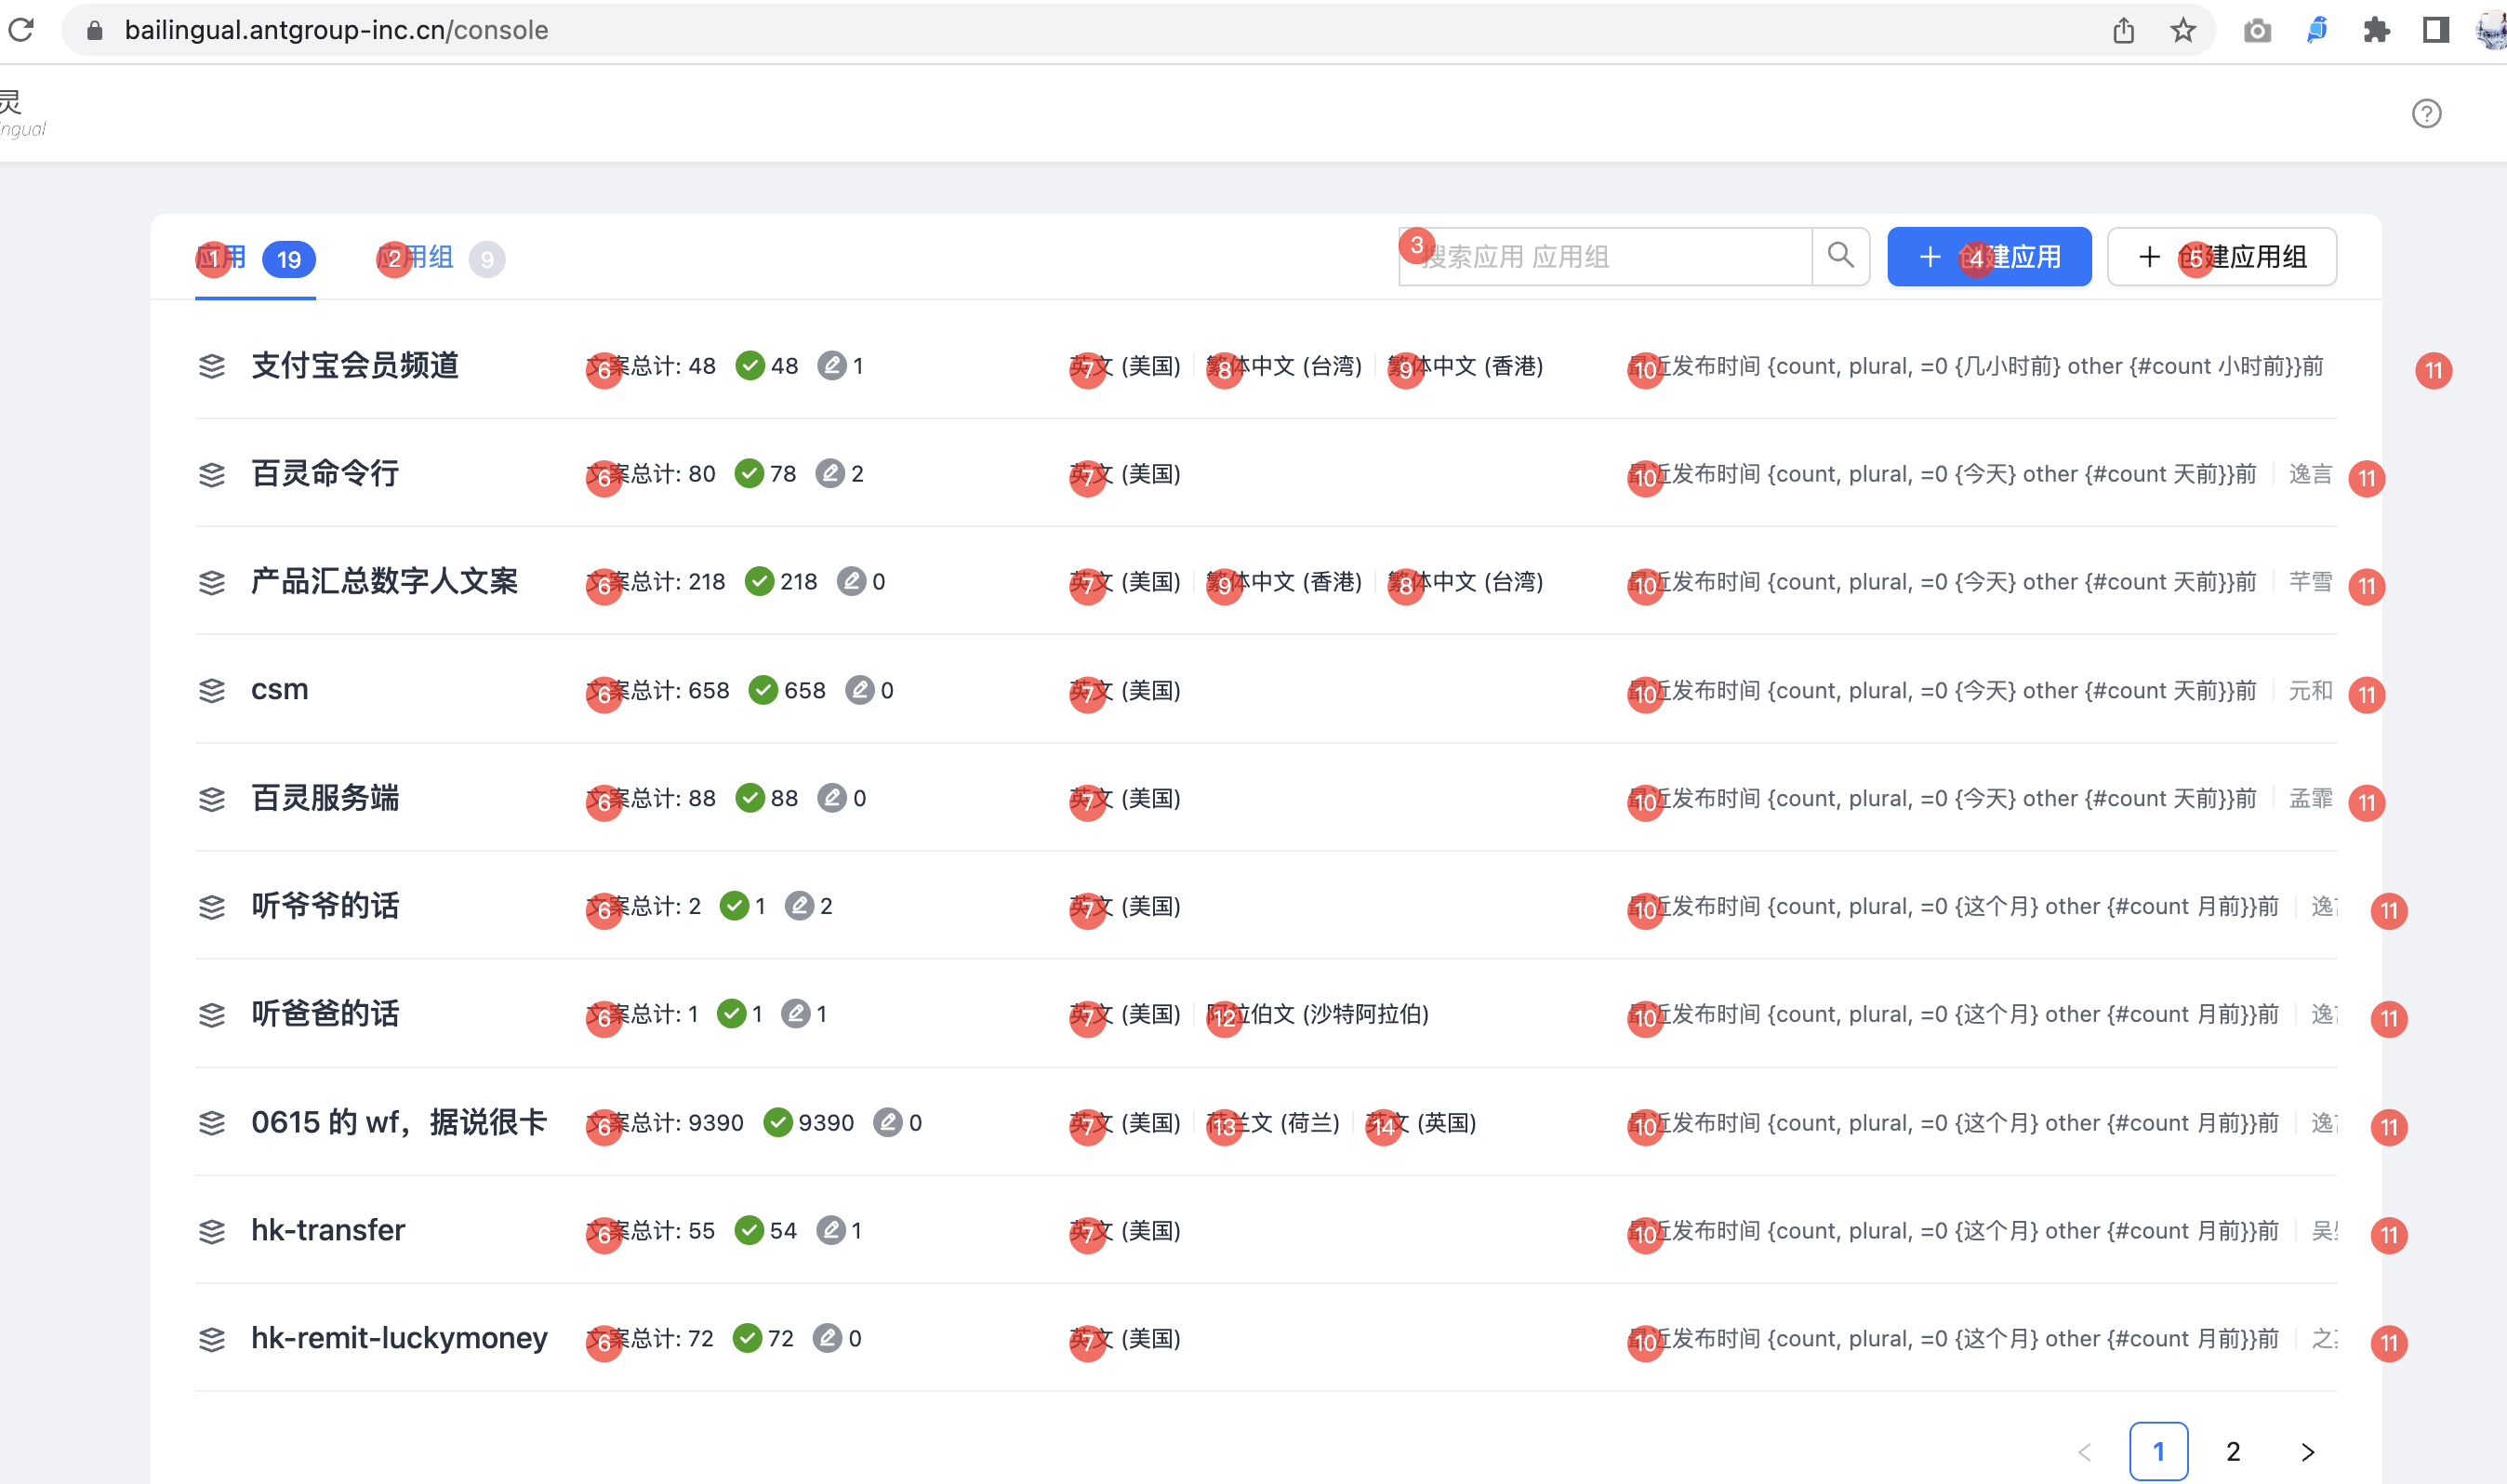Open the hk-remit-luckymoney application
The image size is (2507, 1484).
tap(399, 1338)
